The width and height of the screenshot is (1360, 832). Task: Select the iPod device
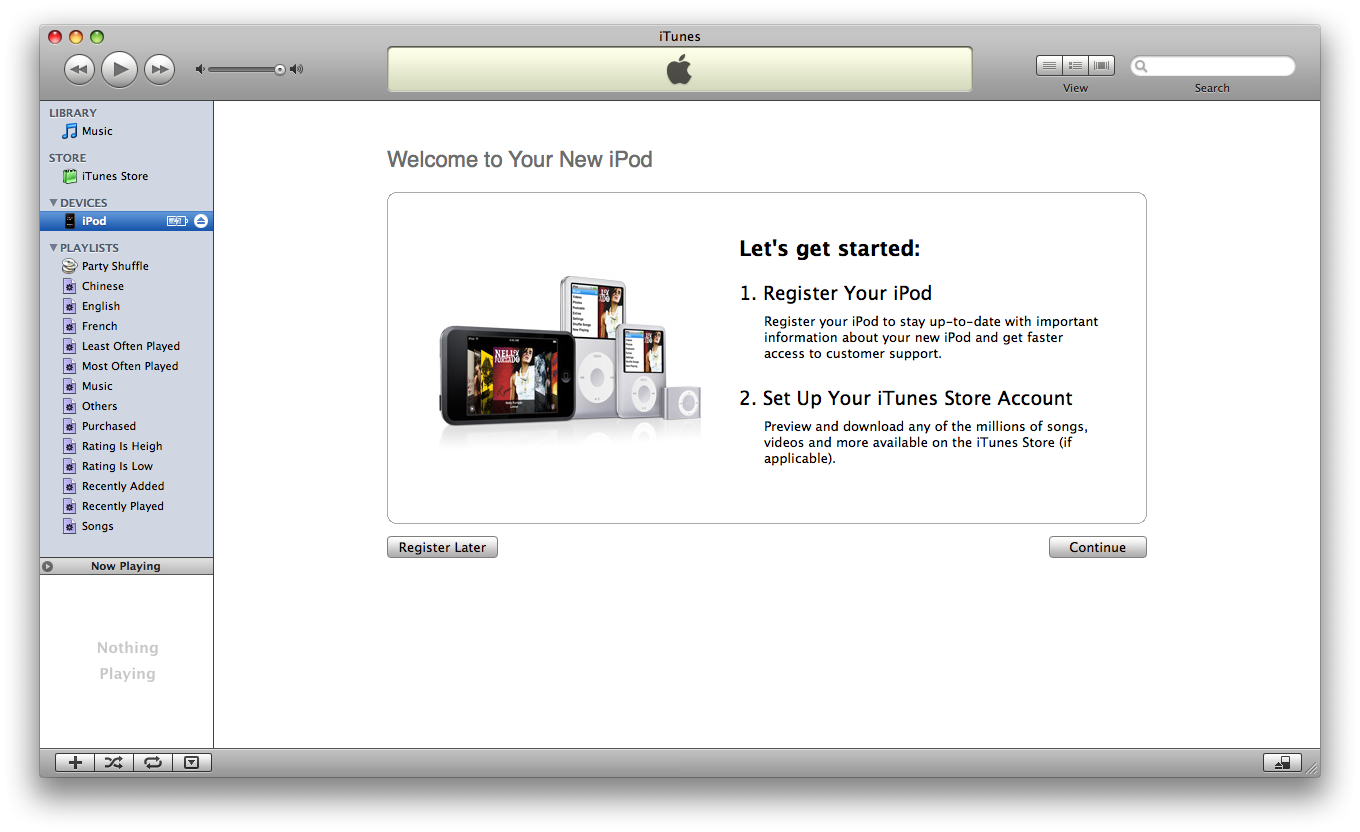pyautogui.click(x=126, y=221)
